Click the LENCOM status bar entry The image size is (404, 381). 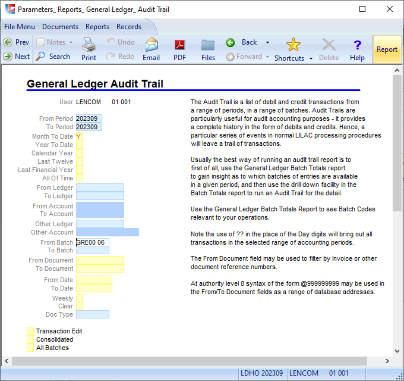click(x=304, y=373)
